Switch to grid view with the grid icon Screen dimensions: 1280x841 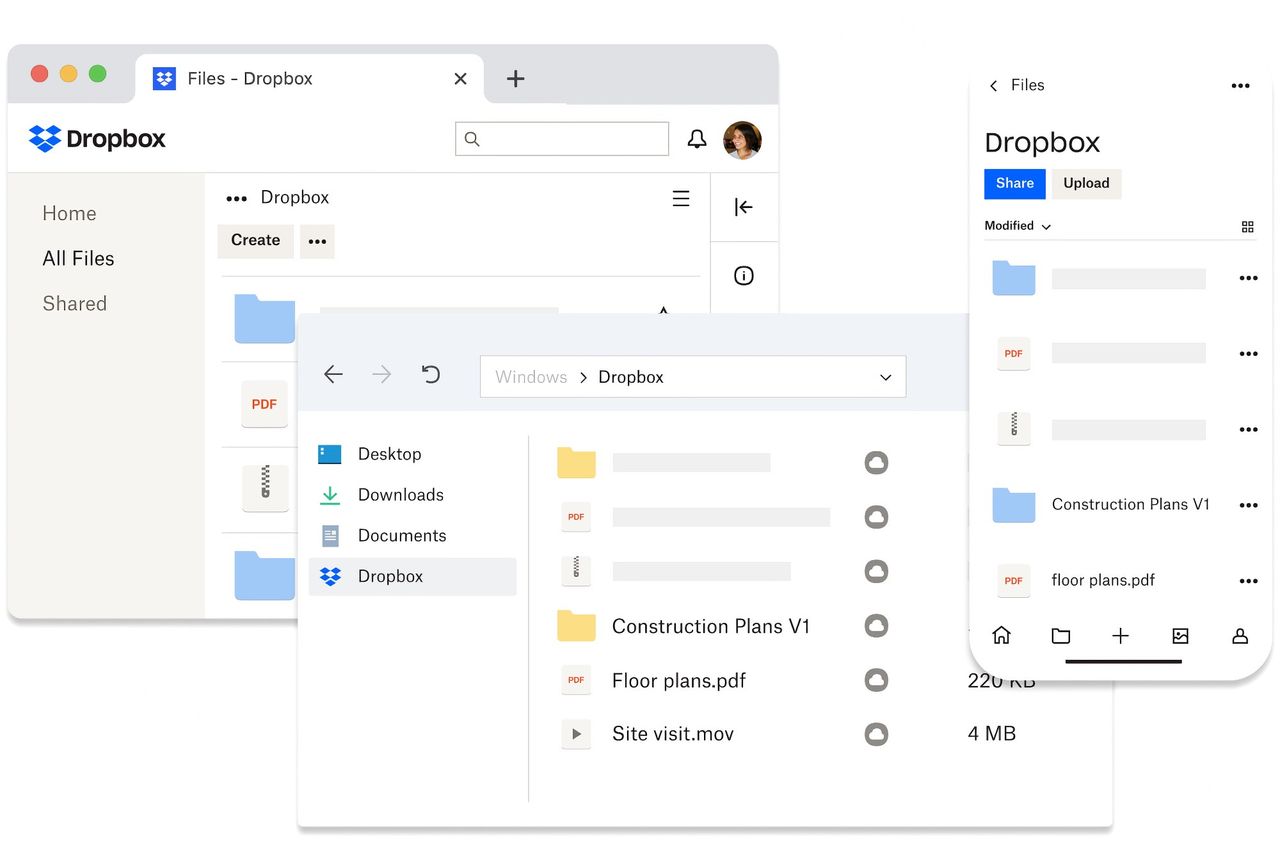(1247, 226)
